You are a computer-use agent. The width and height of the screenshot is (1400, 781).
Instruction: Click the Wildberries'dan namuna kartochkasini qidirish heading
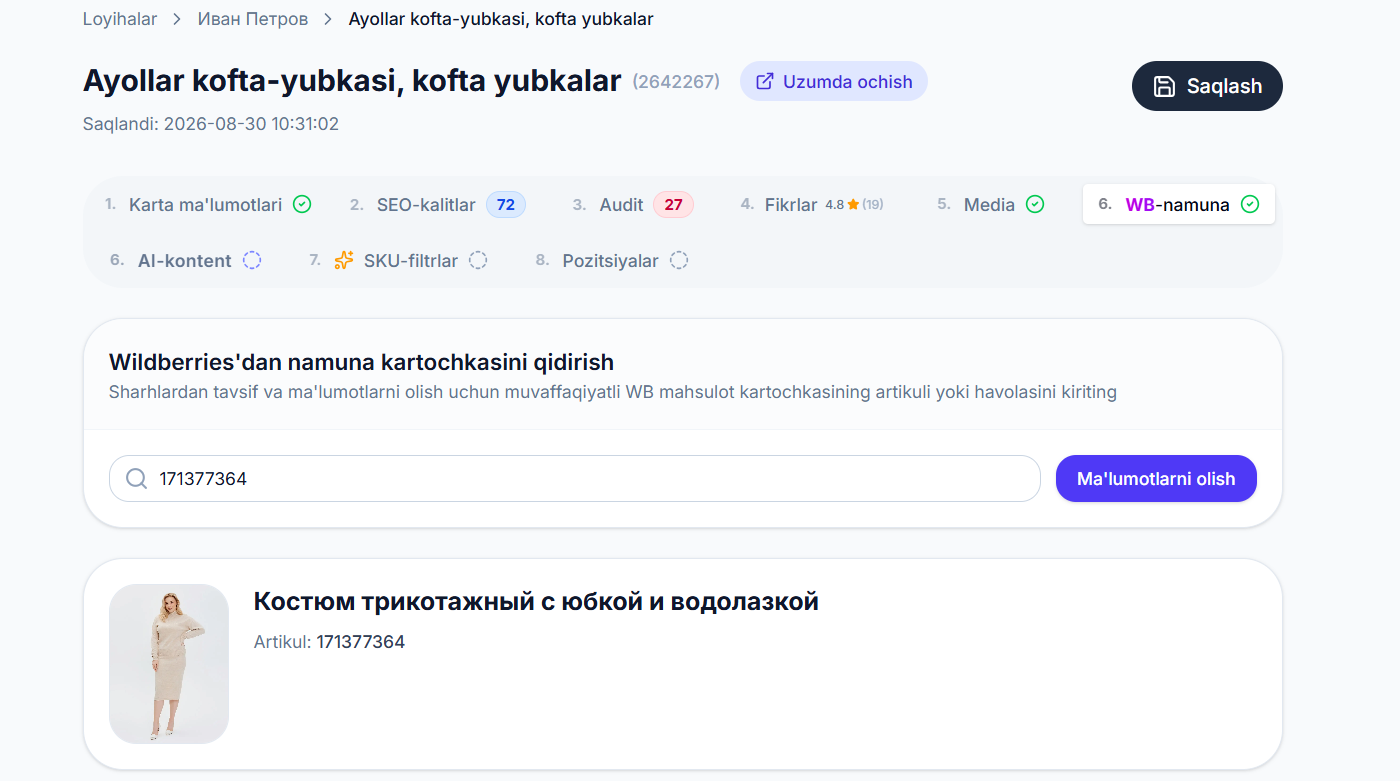pos(361,362)
